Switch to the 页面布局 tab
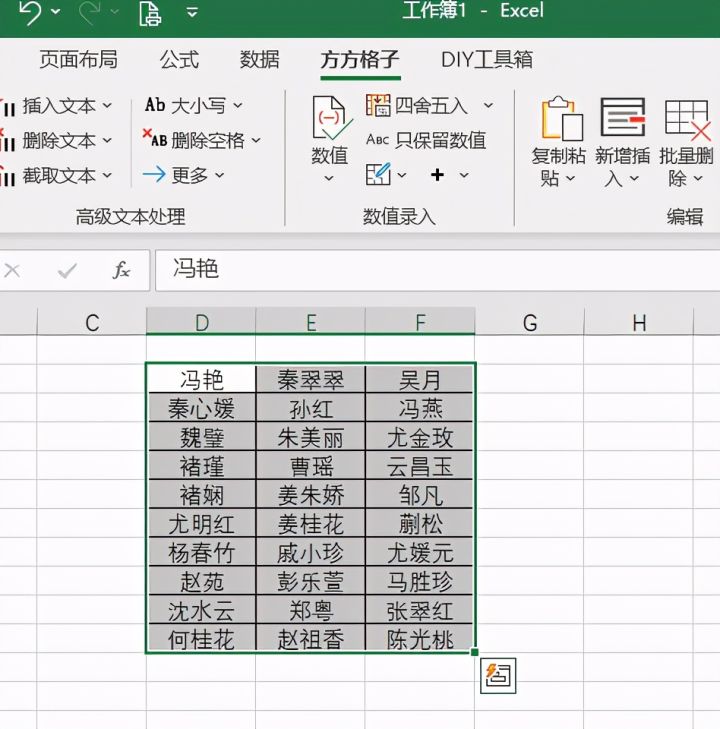720x729 pixels. click(78, 60)
